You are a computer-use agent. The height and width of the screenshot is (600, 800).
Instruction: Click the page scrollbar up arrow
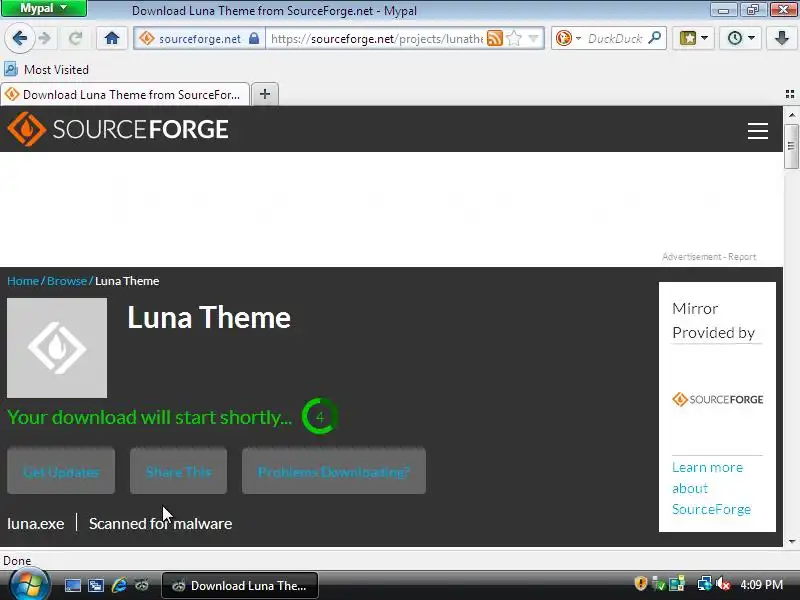click(x=791, y=115)
